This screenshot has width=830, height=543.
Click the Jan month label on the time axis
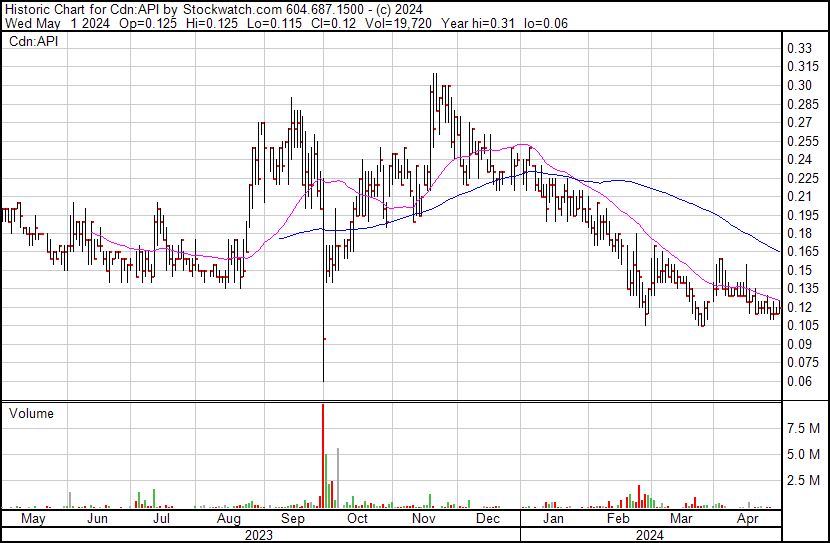[x=552, y=518]
